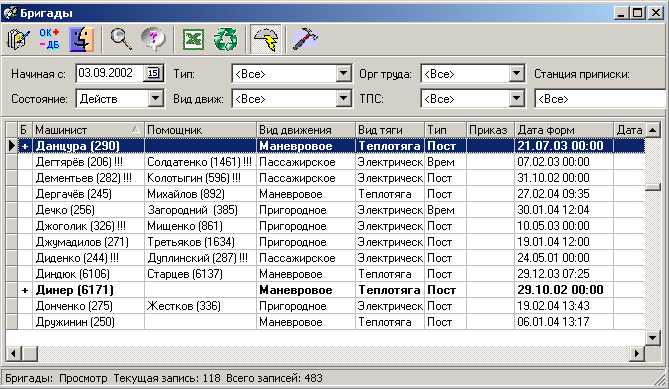Screen dimensions: 669x389
Task: Click the date 30.01.04 12:04 cell
Action: pyautogui.click(x=564, y=210)
